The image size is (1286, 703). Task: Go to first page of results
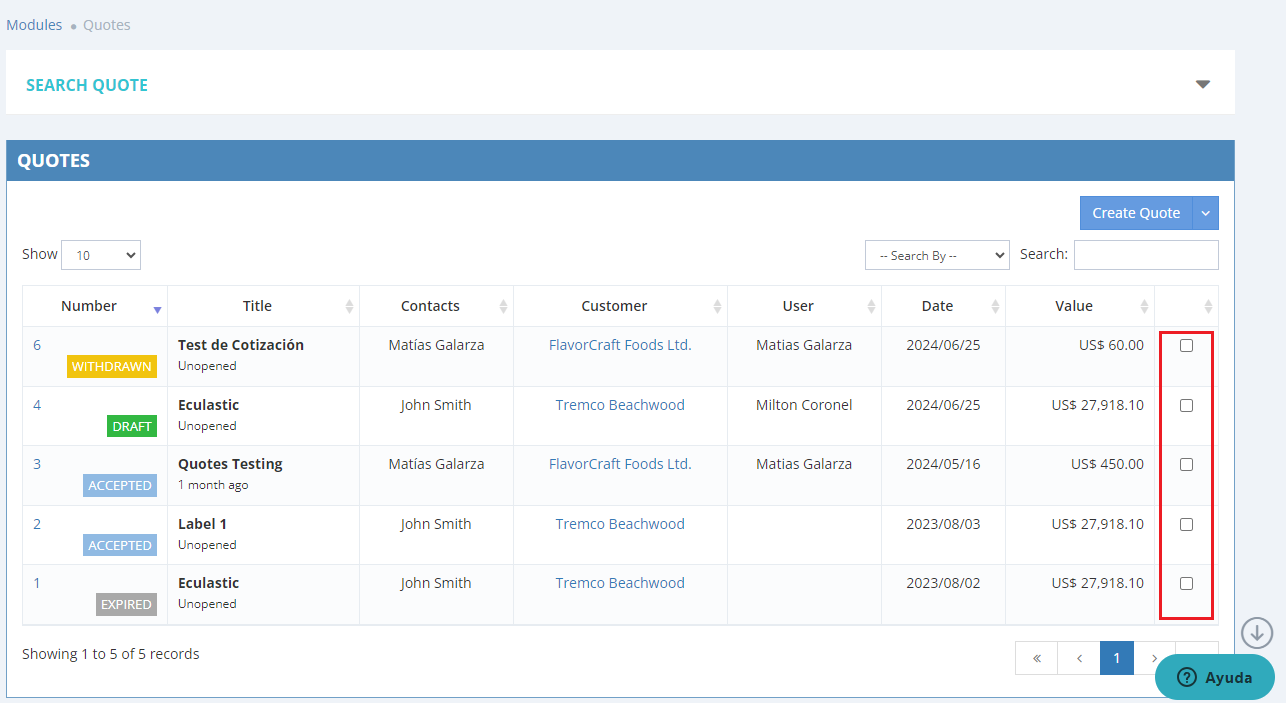1036,658
